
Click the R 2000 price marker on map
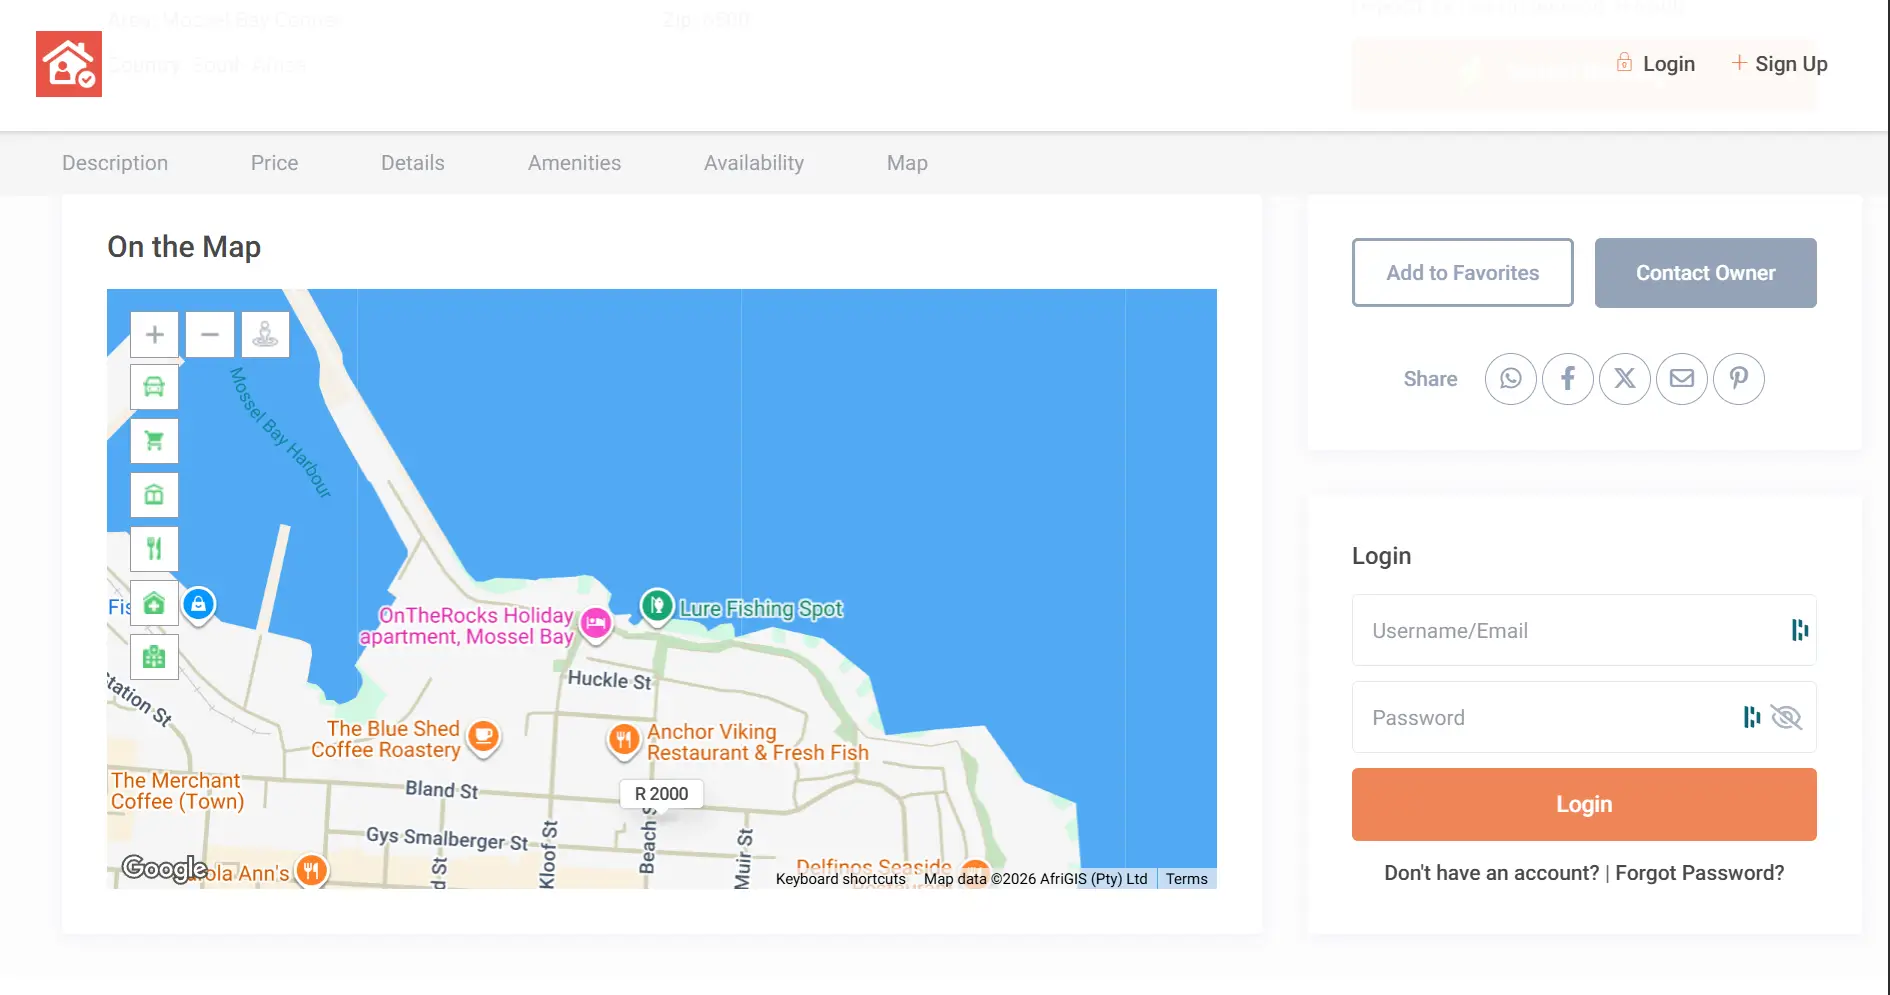[x=661, y=794]
